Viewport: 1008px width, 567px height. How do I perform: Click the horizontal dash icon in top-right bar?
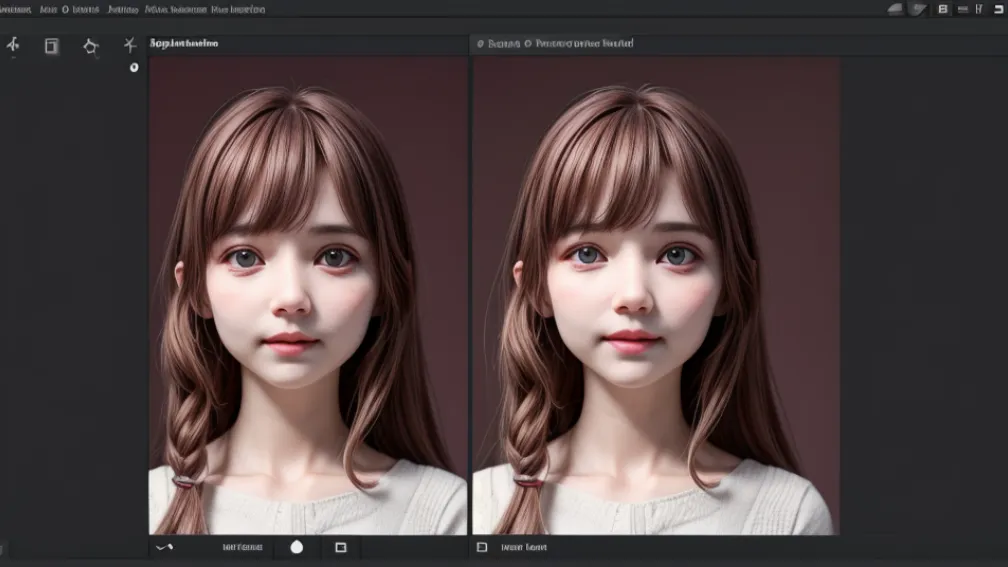(x=962, y=9)
